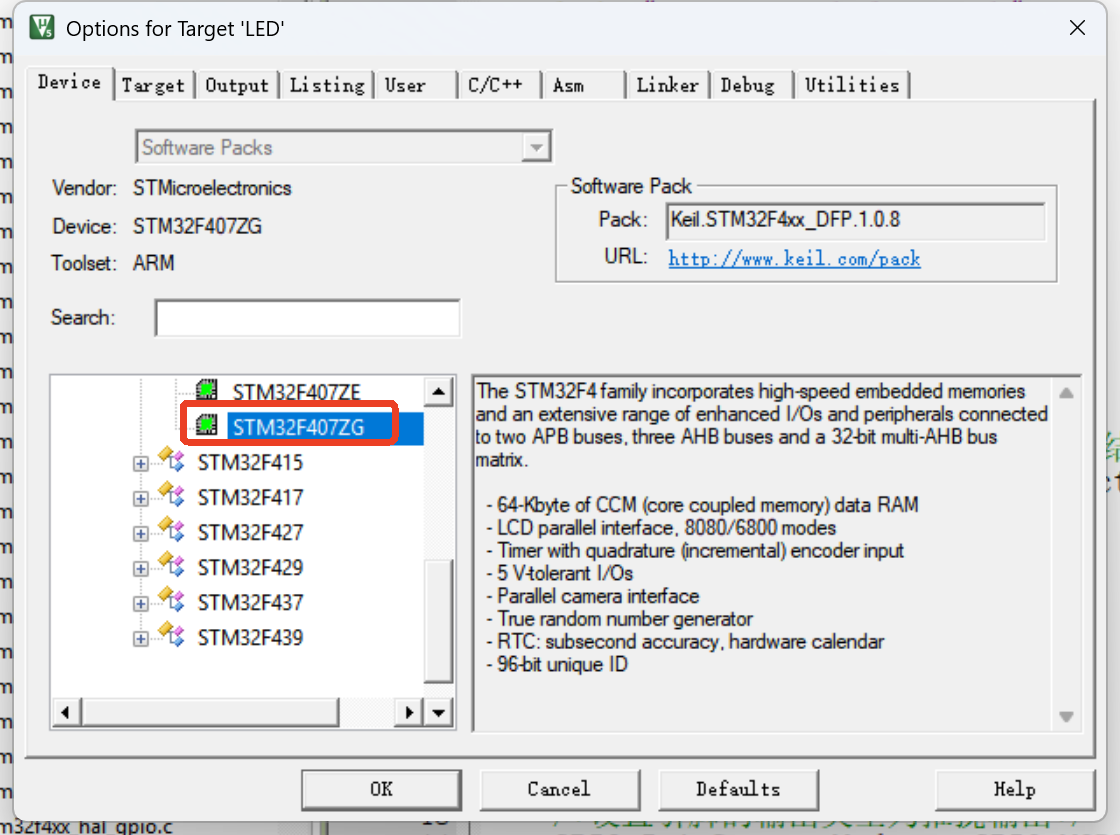Click the Help button
Image resolution: width=1120 pixels, height=835 pixels.
tap(1015, 789)
